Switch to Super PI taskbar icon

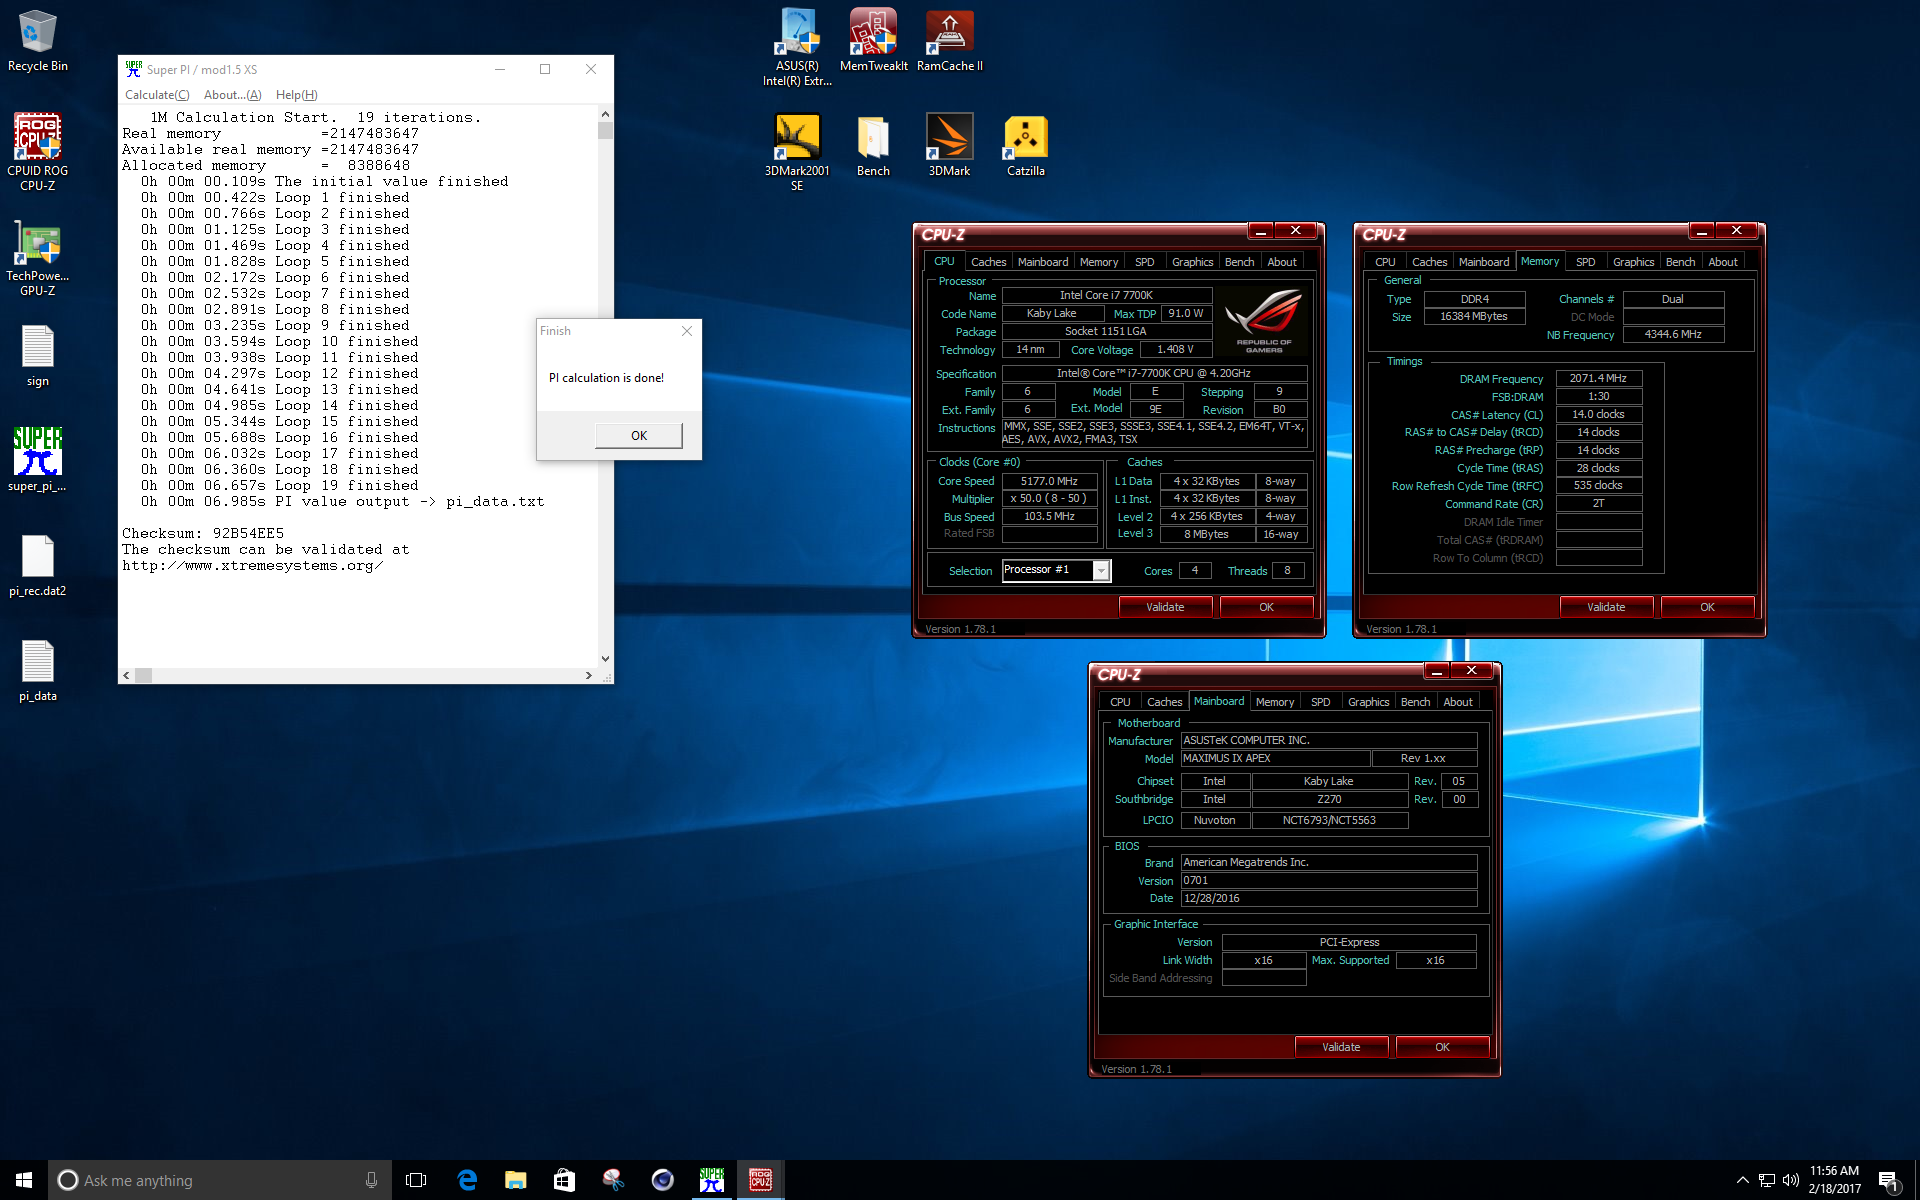711,1180
